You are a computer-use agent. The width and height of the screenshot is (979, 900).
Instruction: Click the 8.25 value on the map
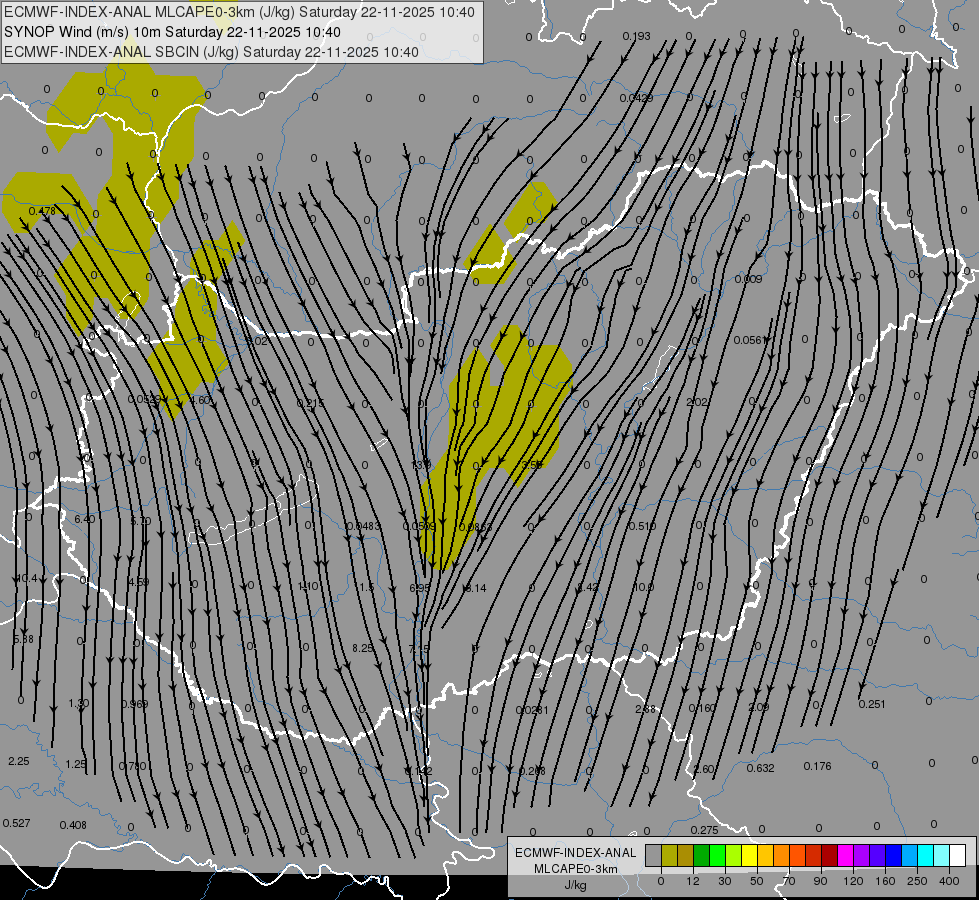(x=363, y=648)
